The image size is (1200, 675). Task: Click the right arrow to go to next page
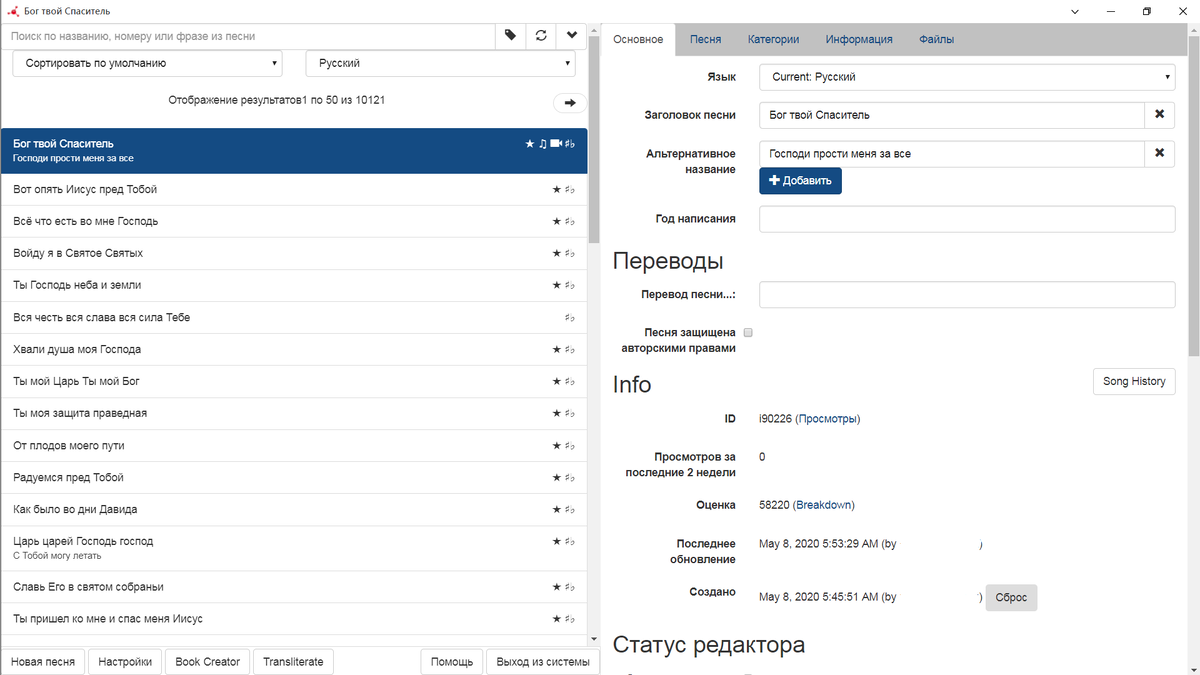pyautogui.click(x=568, y=102)
